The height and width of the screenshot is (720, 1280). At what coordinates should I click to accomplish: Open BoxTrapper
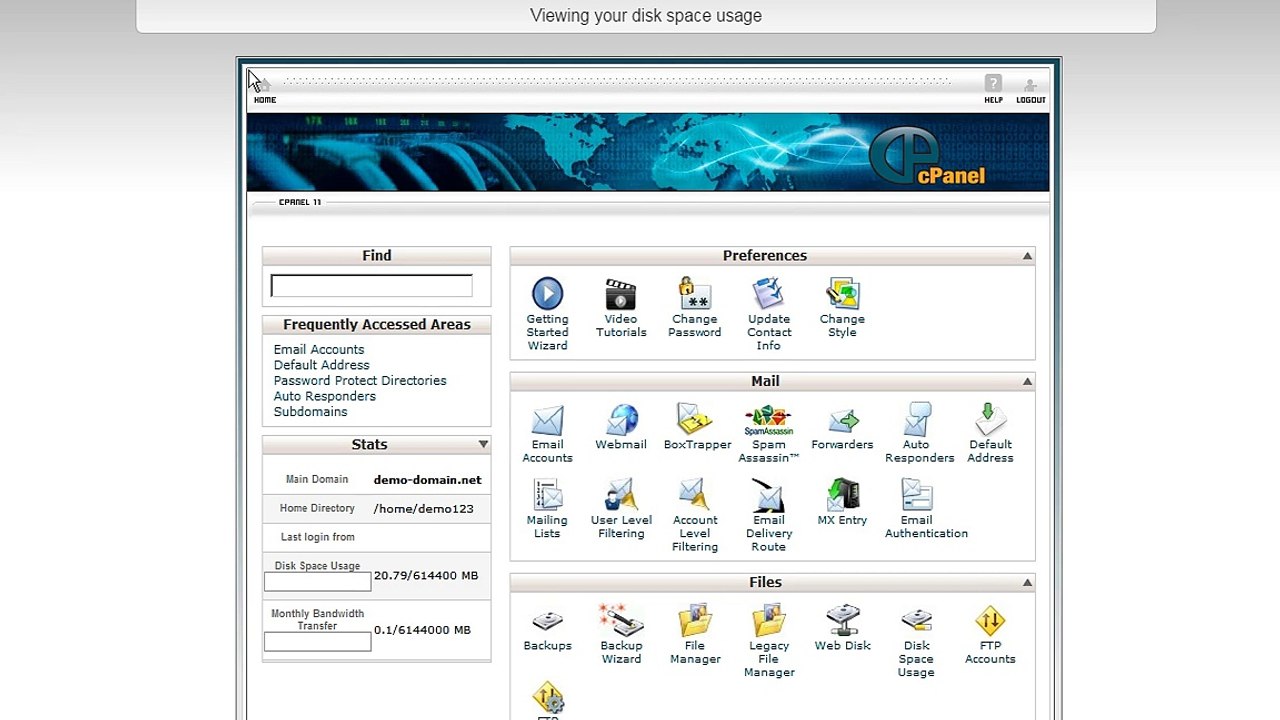coord(697,427)
